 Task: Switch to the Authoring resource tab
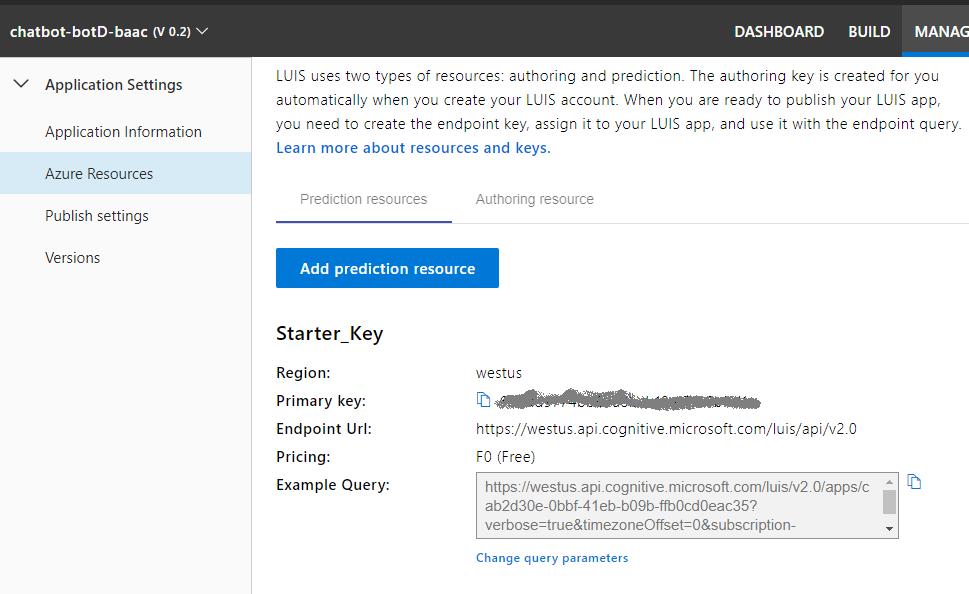tap(535, 200)
